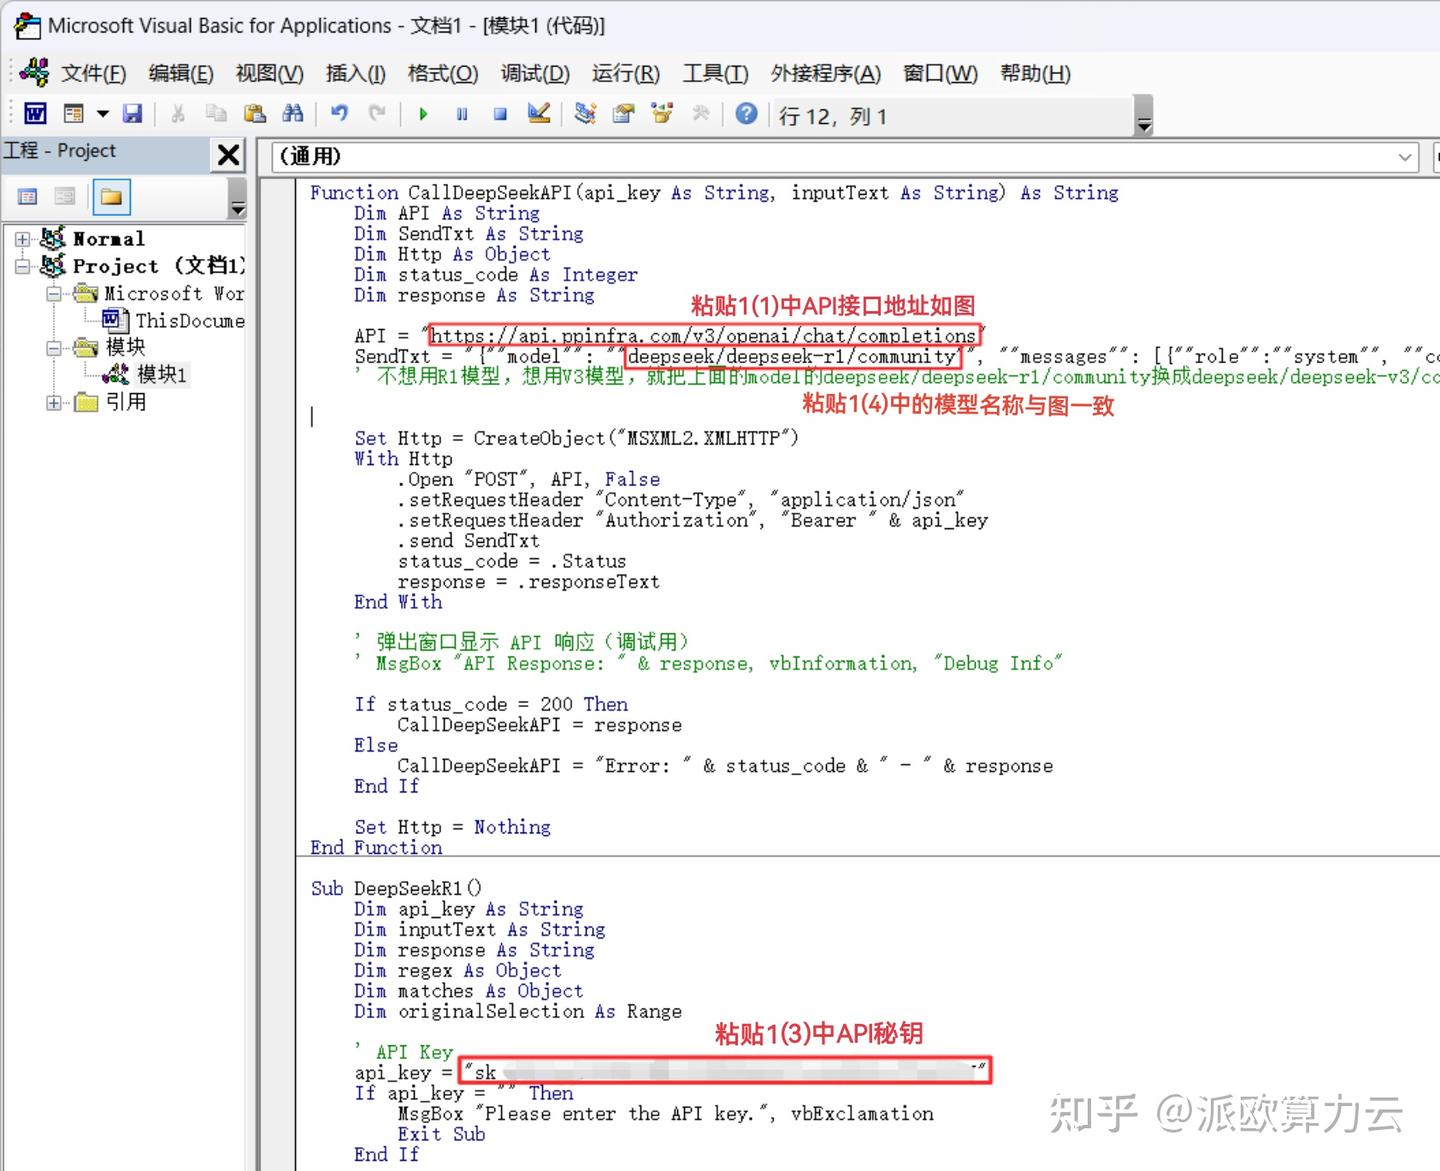
Task: Collapse the Project (文档1) node
Action: tap(23, 266)
